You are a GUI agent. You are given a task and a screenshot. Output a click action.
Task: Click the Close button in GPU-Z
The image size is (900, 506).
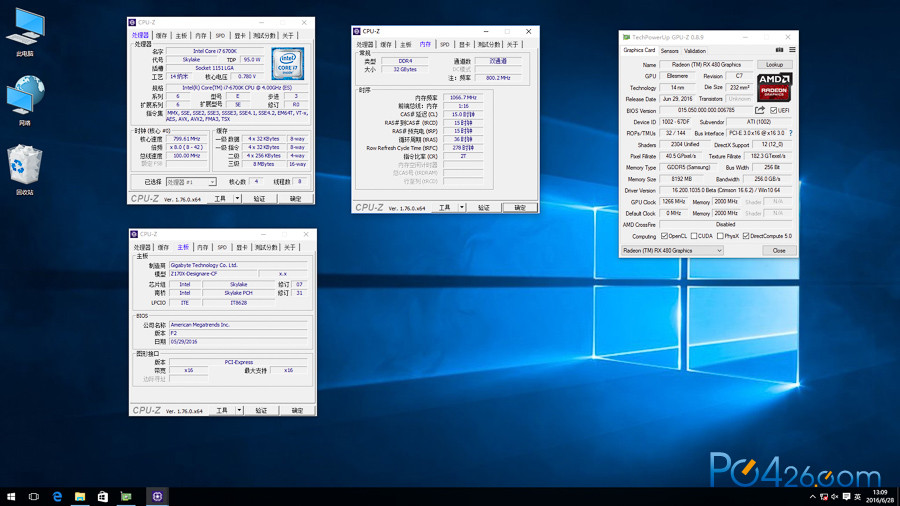coord(779,251)
